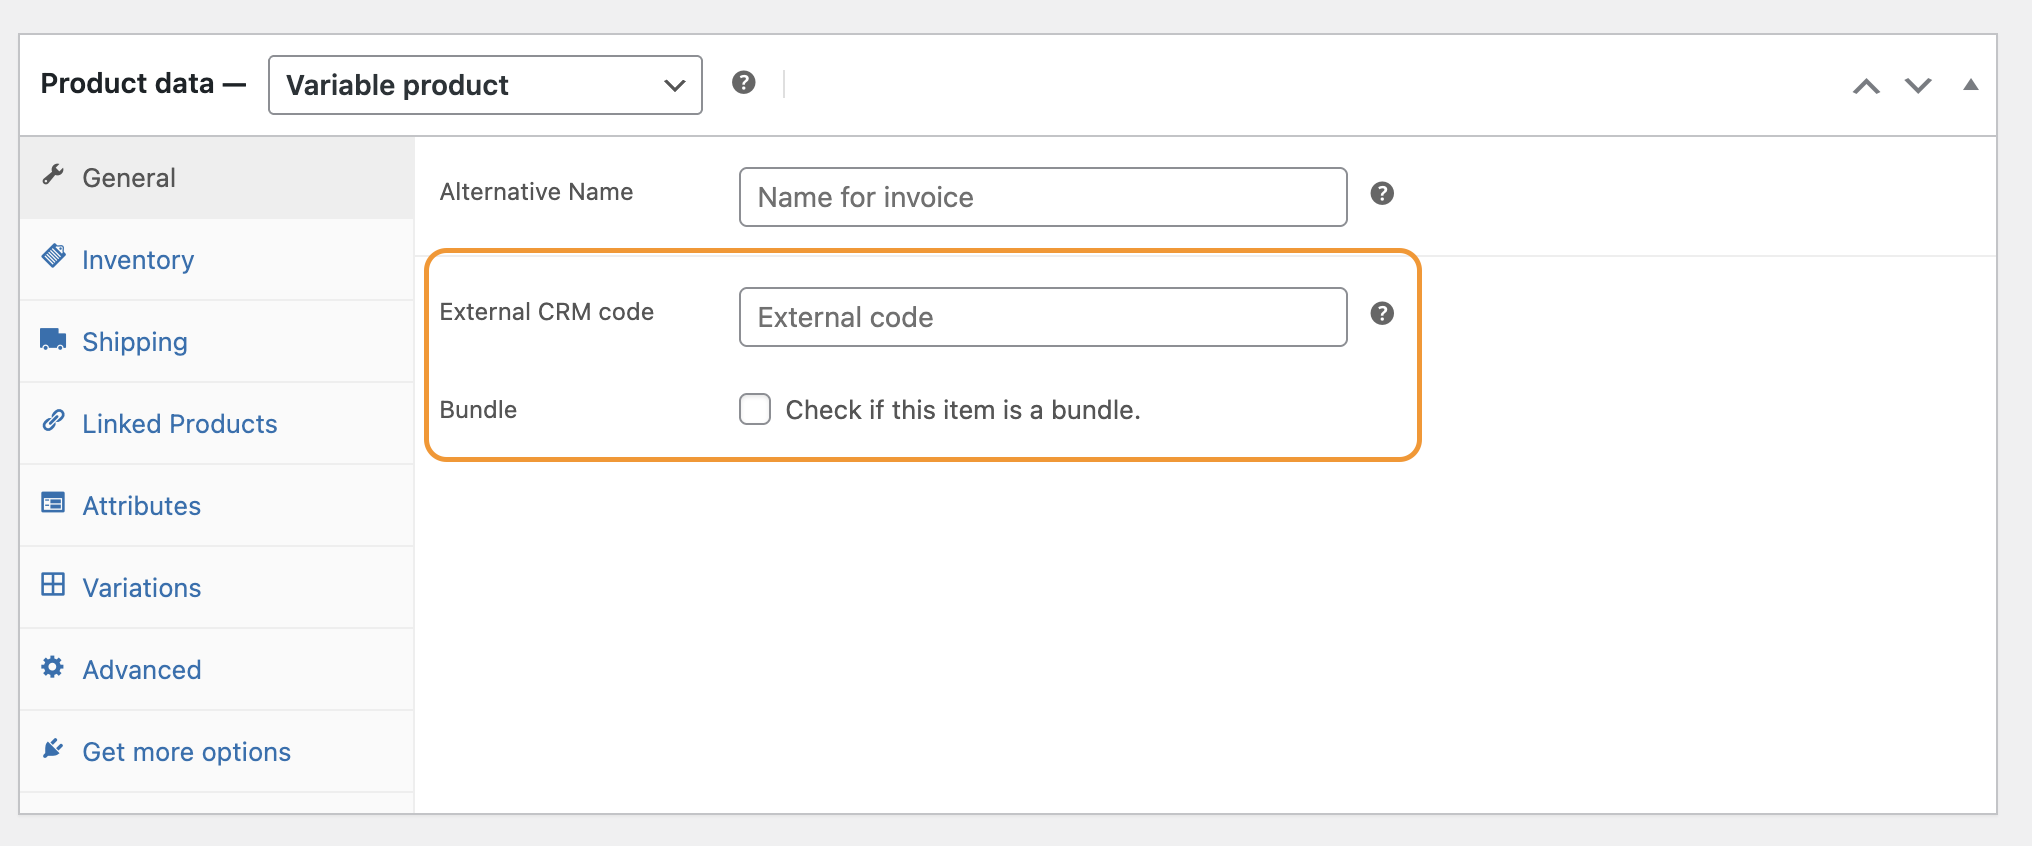Click the Attributes list icon
The height and width of the screenshot is (846, 2032).
point(53,502)
